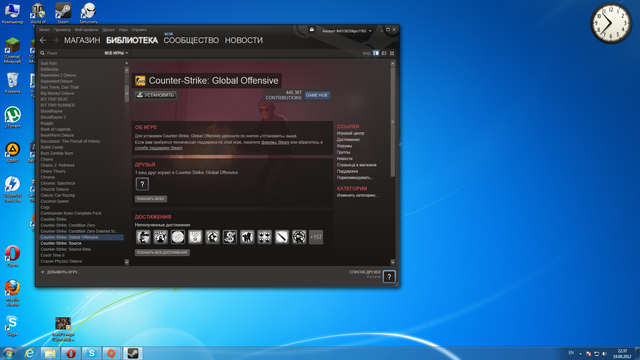
Task: Open the форумы Steam link in ОБ ИГРЕ
Action: pos(275,142)
